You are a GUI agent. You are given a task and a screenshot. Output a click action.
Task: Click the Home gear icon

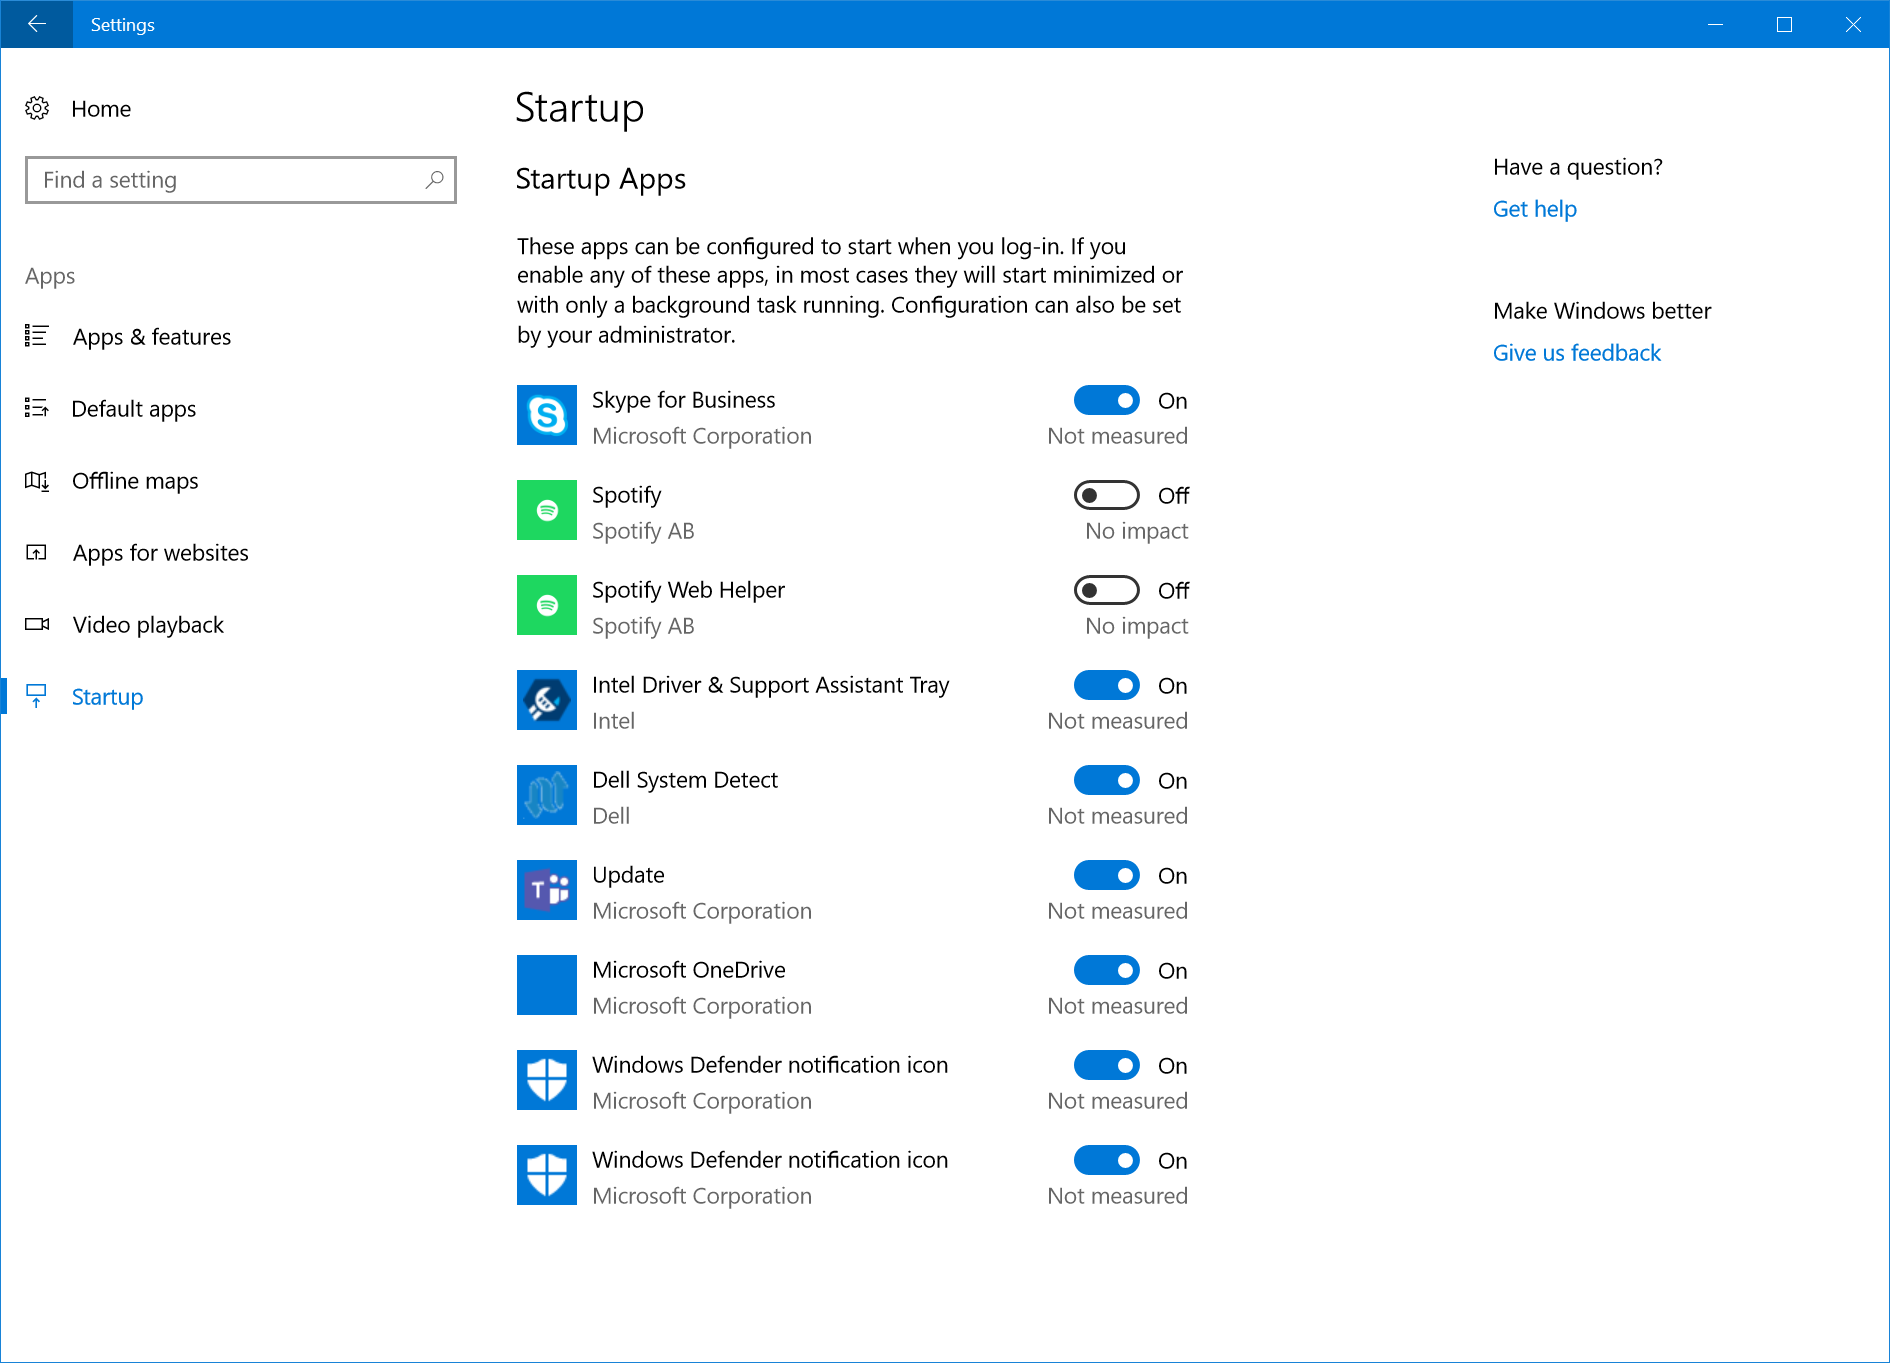[37, 108]
